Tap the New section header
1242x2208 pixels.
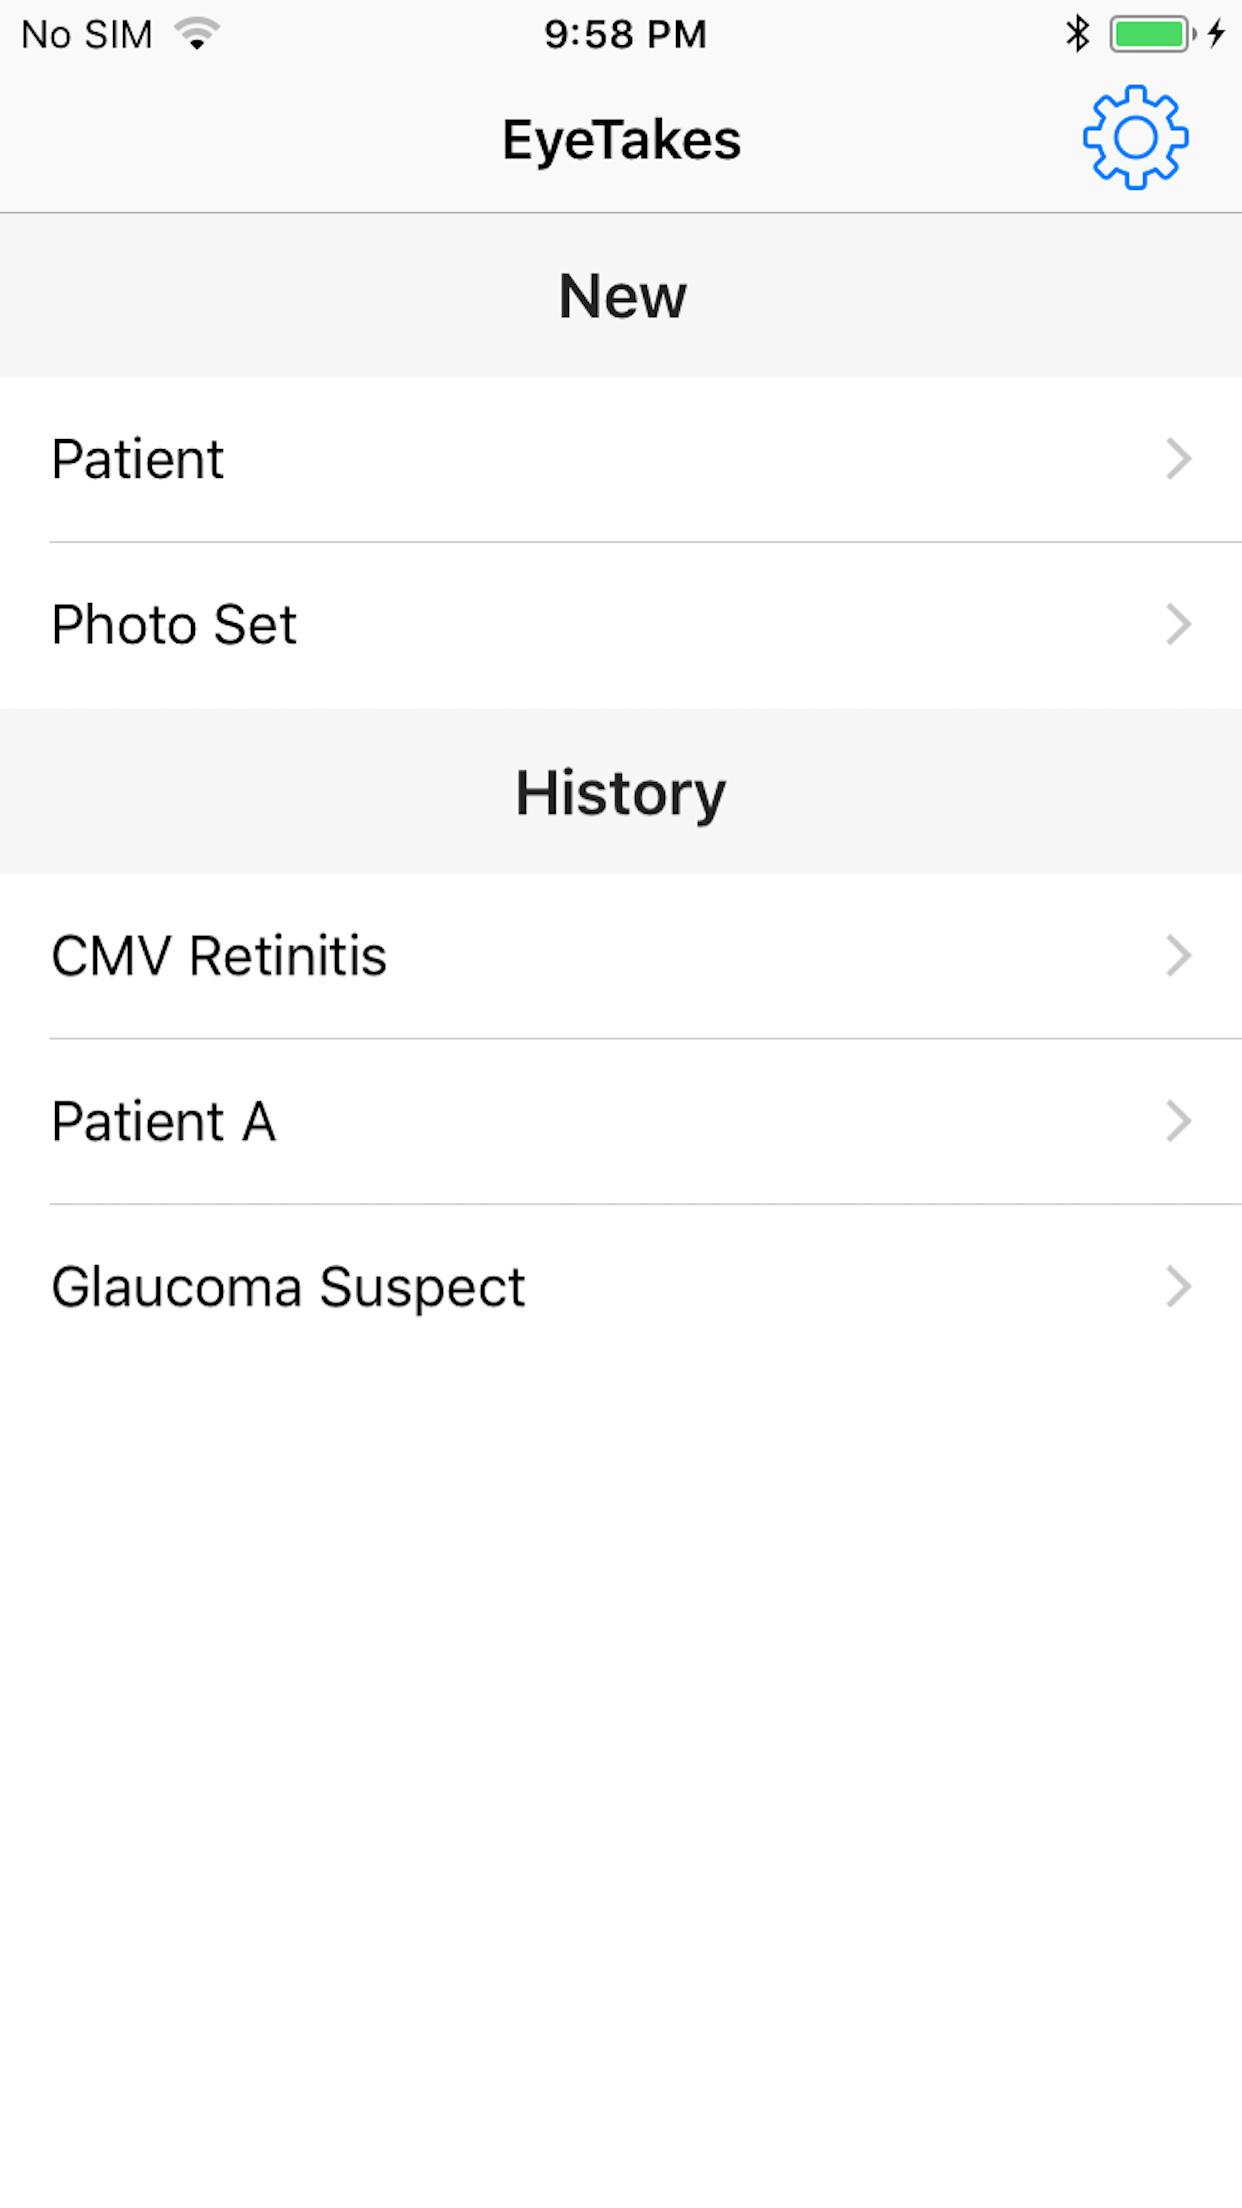(621, 296)
